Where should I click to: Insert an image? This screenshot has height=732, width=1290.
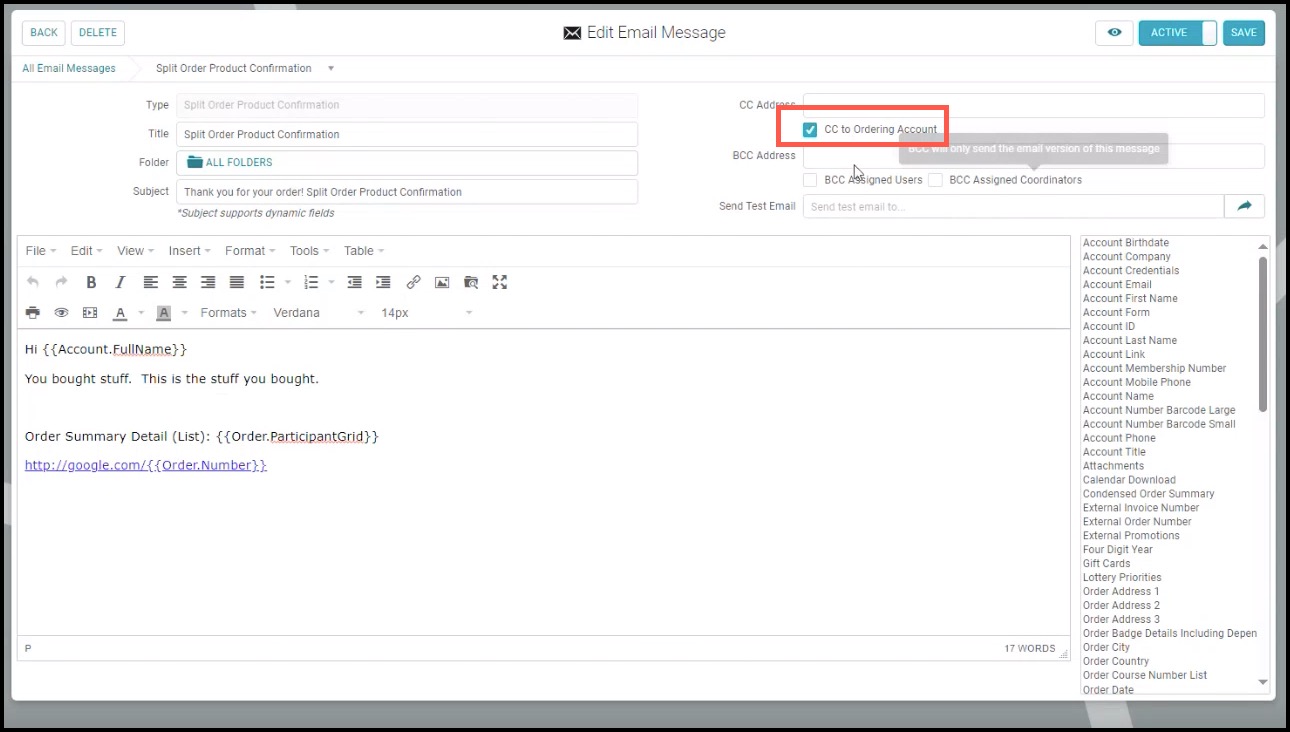(x=442, y=283)
